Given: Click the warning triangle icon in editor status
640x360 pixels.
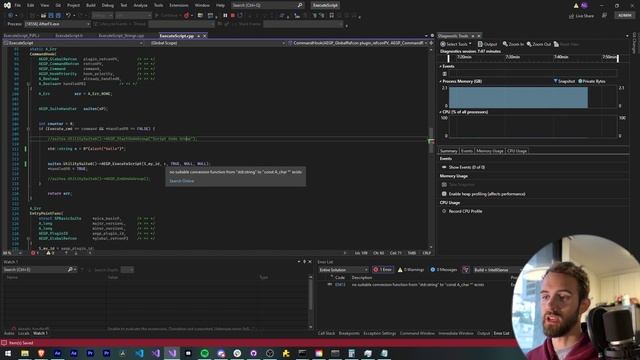Looking at the screenshot, I should (x=48, y=253).
